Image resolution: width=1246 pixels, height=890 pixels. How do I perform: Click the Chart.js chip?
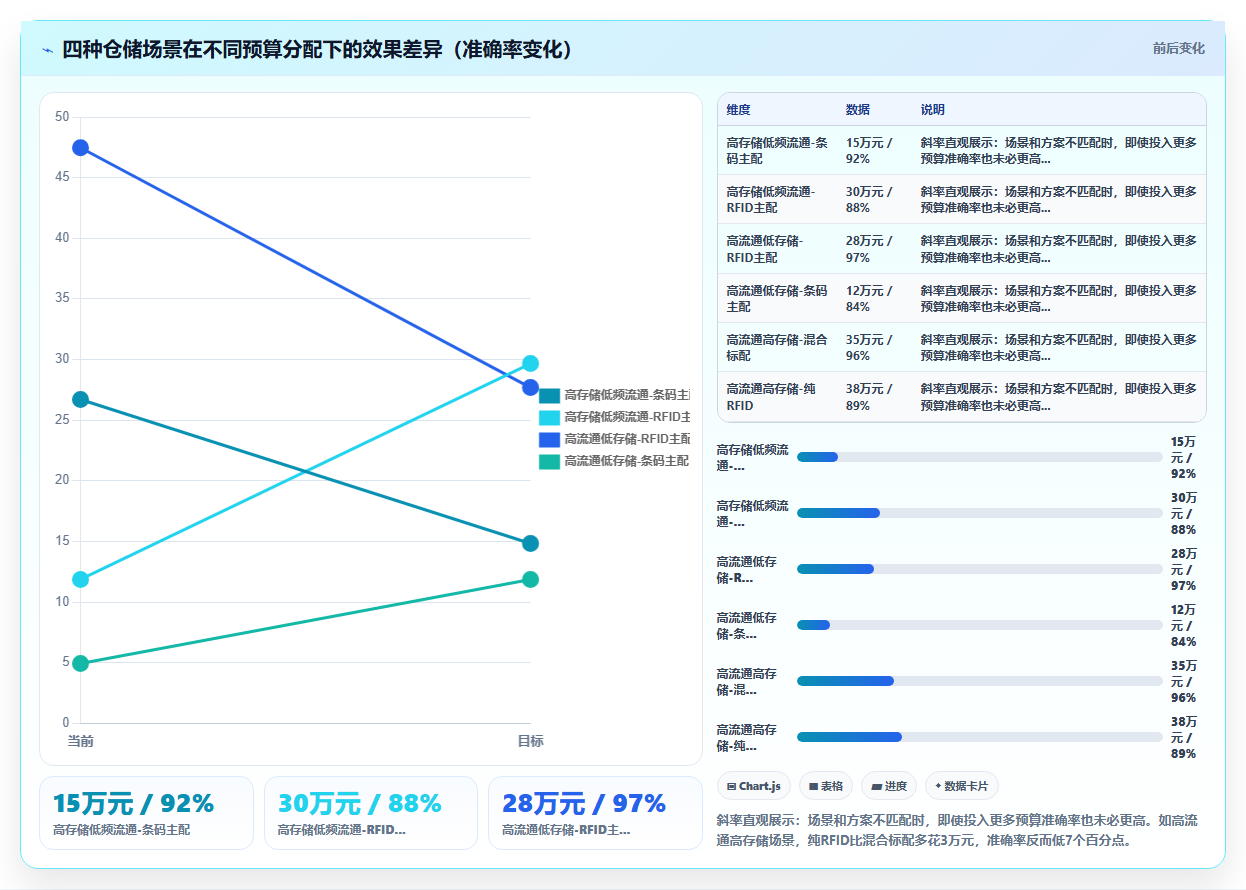[754, 786]
